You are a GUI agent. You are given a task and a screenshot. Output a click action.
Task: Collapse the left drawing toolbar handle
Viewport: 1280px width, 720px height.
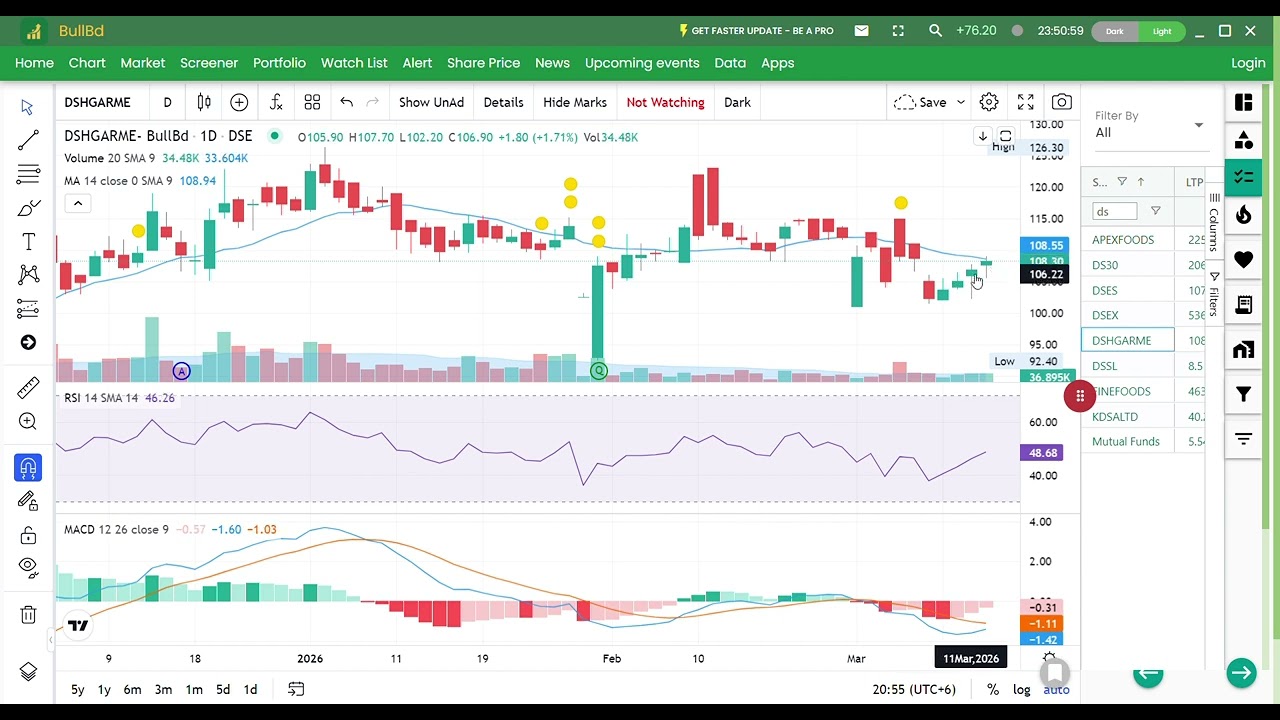(x=50, y=640)
